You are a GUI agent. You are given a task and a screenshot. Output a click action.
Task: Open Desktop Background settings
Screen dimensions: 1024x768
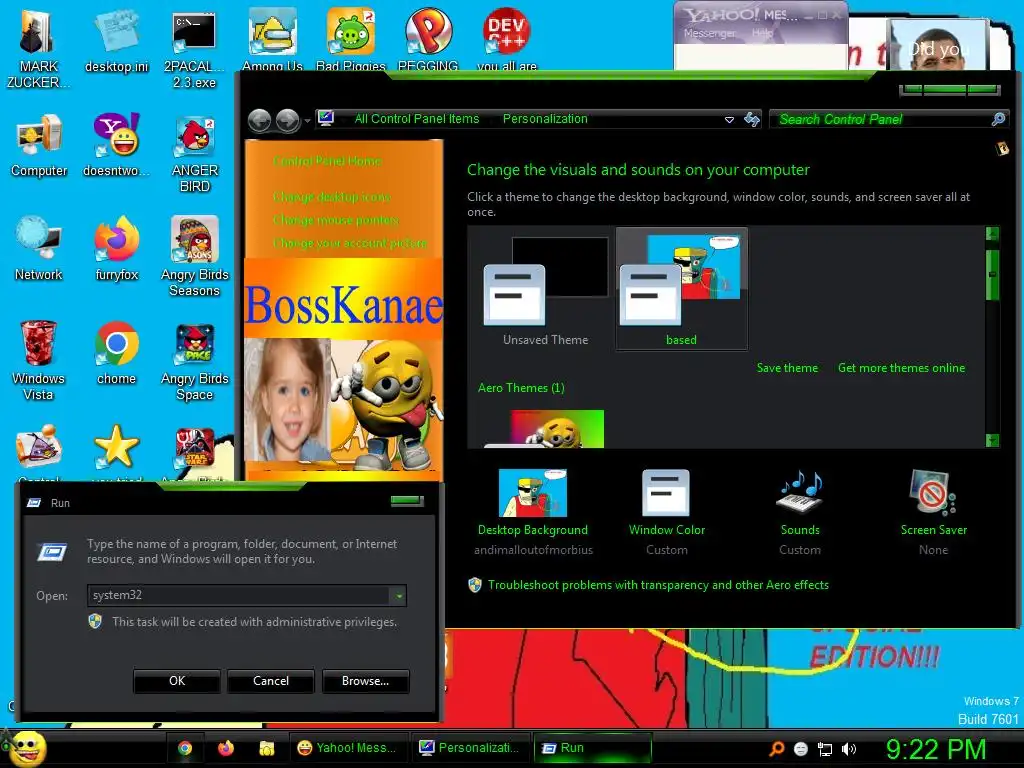coord(533,512)
